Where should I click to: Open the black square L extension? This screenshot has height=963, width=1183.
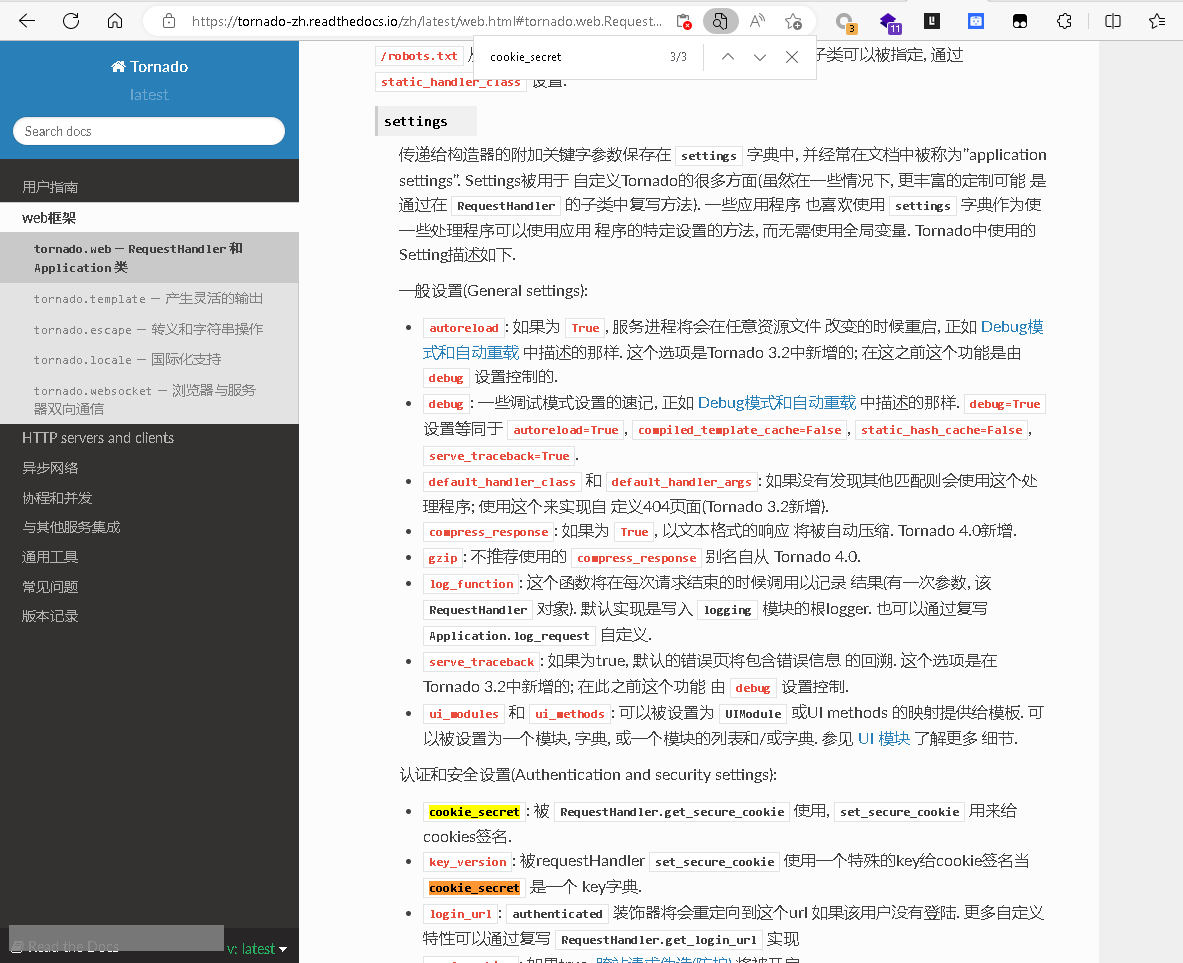932,21
